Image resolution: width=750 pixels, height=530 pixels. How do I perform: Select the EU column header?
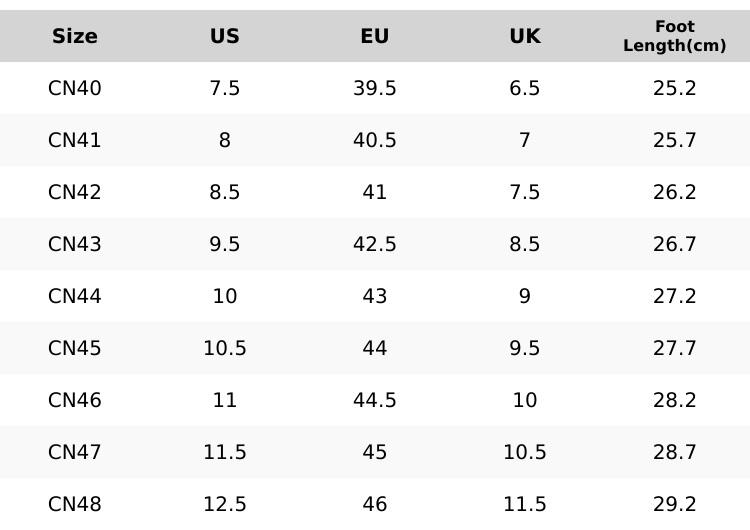375,37
